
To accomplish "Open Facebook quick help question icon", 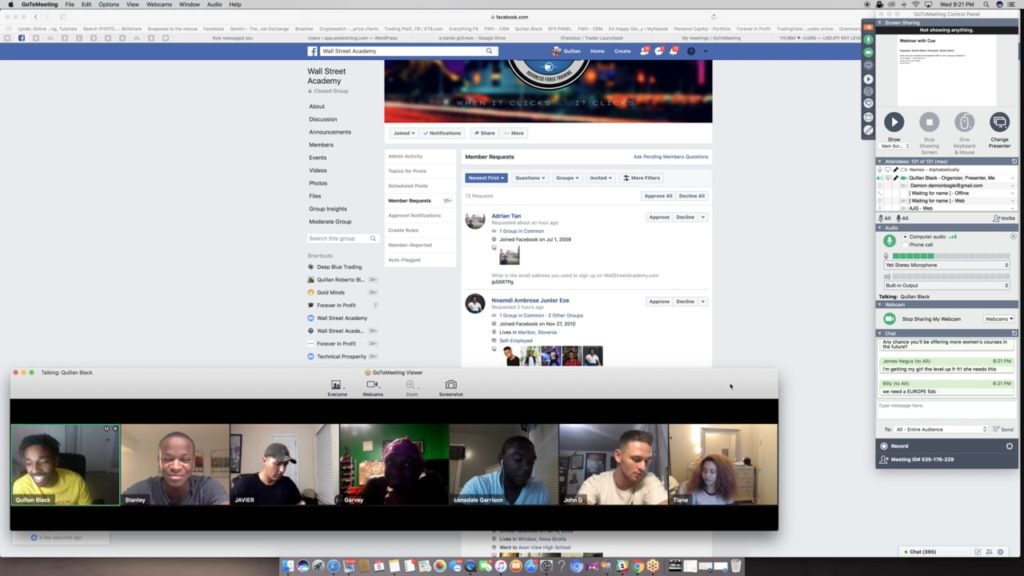I will 691,51.
